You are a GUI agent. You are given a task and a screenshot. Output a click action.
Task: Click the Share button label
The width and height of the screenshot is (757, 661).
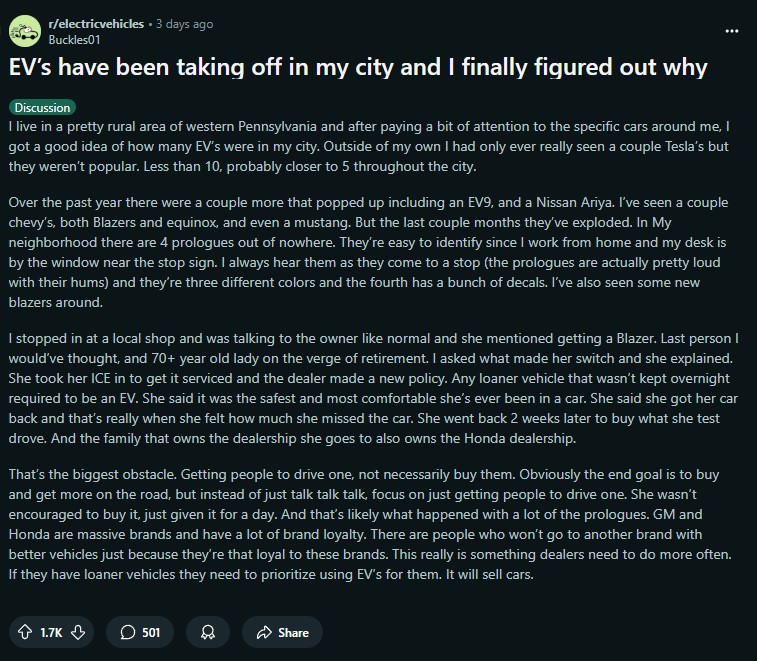(x=293, y=632)
